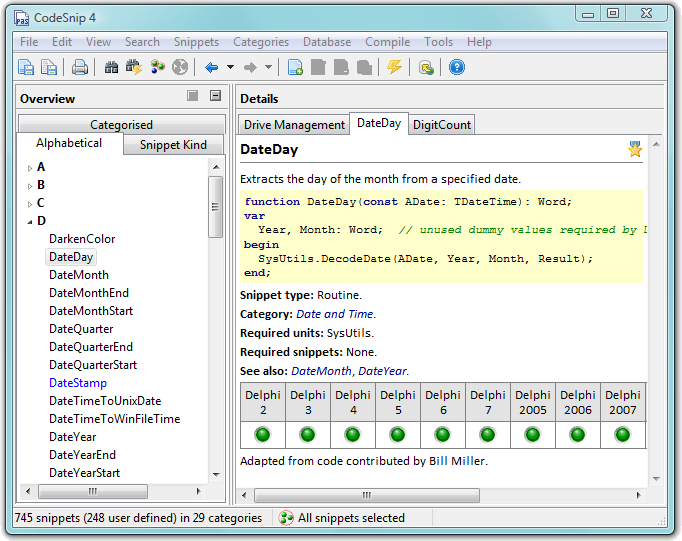Open the Snippets menu
The width and height of the screenshot is (682, 541).
pyautogui.click(x=196, y=42)
